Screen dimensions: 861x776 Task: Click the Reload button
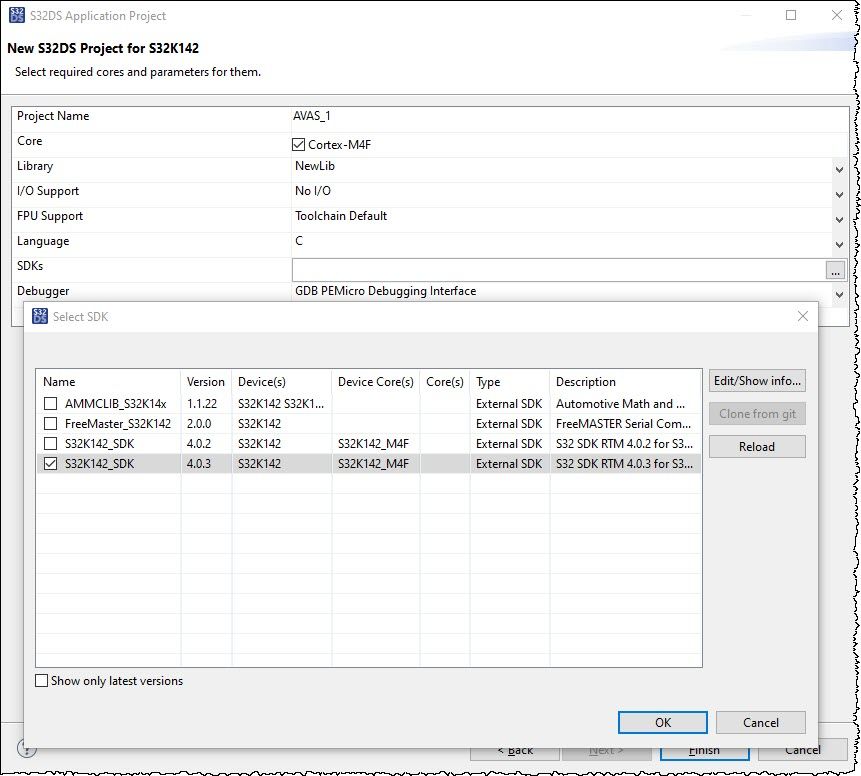coord(757,446)
